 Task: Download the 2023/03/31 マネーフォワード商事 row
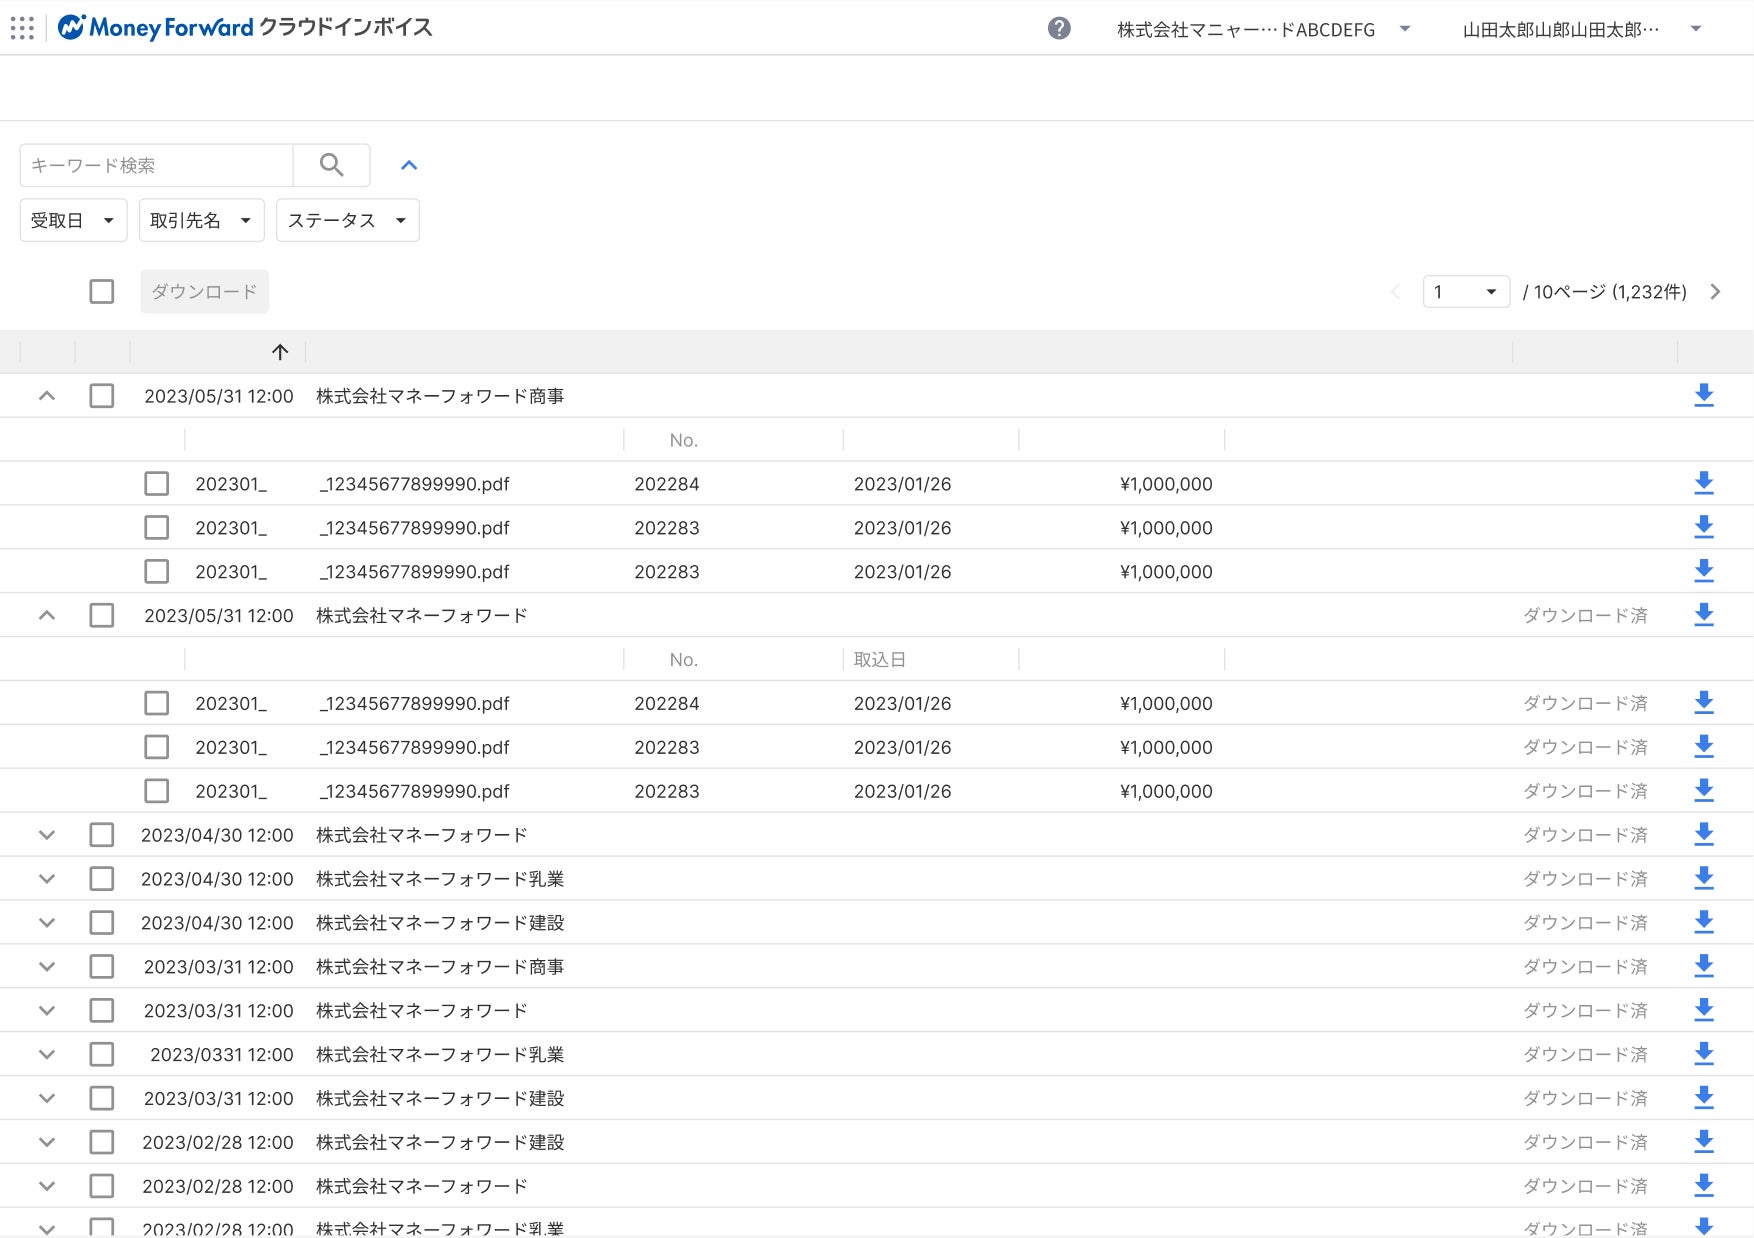pos(1704,967)
